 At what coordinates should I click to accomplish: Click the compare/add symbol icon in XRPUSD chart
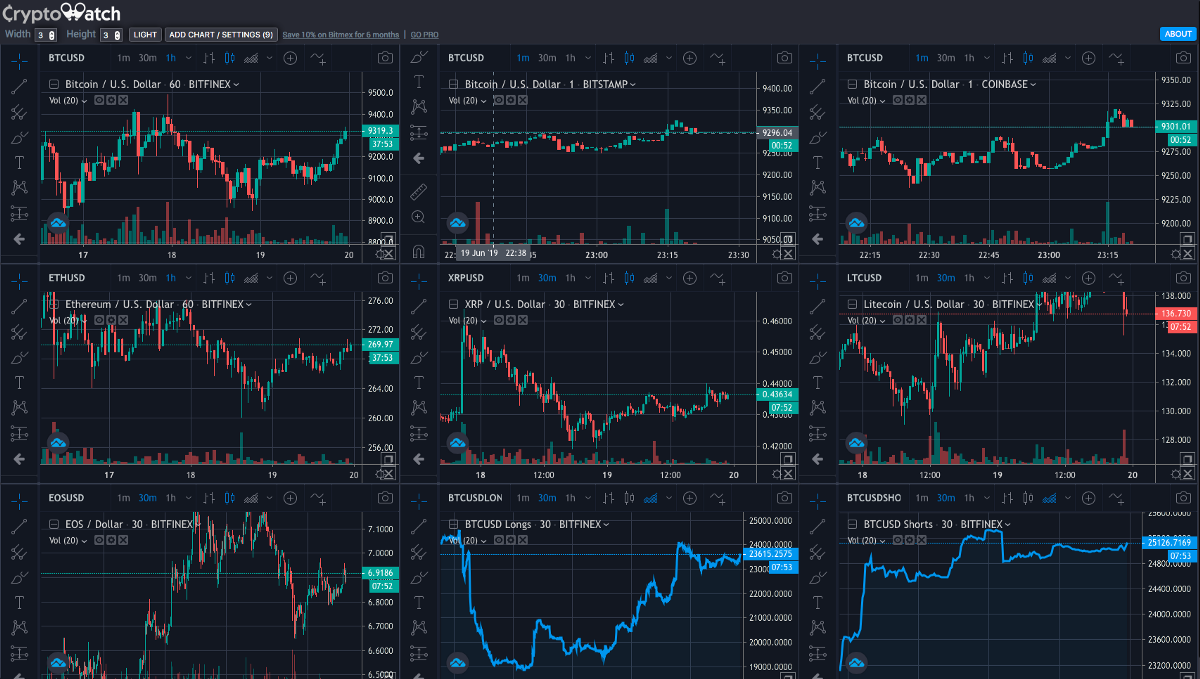[x=689, y=278]
